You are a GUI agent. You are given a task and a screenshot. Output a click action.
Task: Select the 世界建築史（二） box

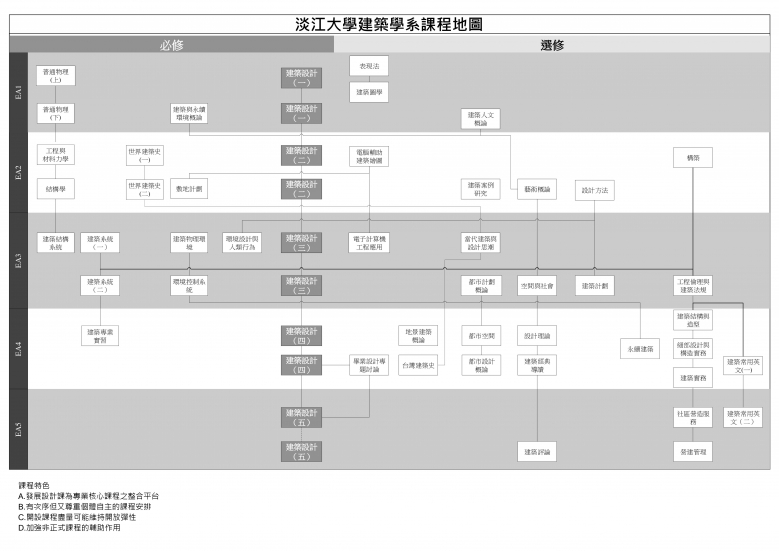coord(145,189)
